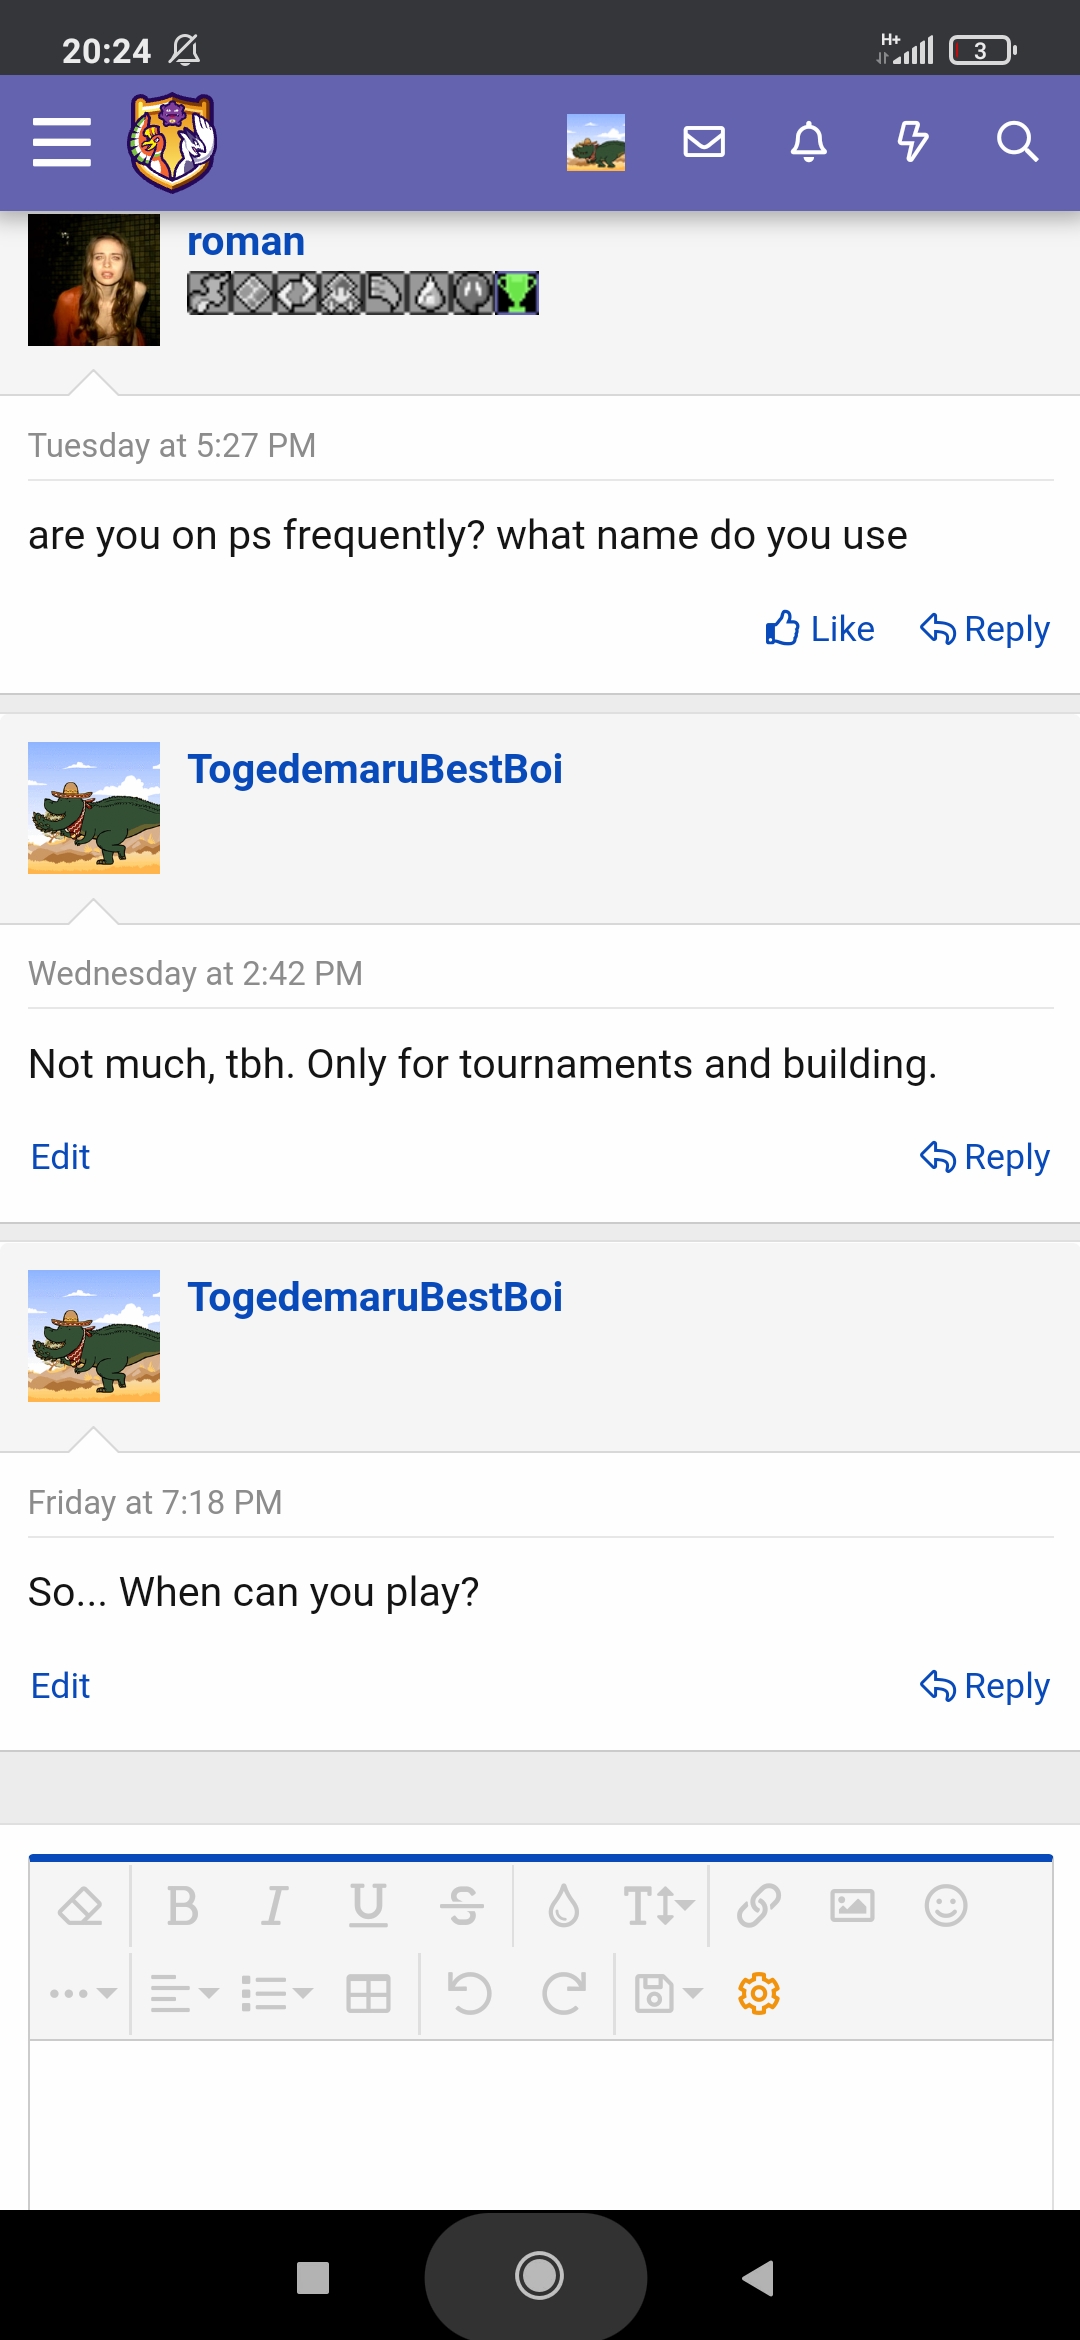Open the hamburger navigation menu
The image size is (1080, 2340).
click(61, 141)
